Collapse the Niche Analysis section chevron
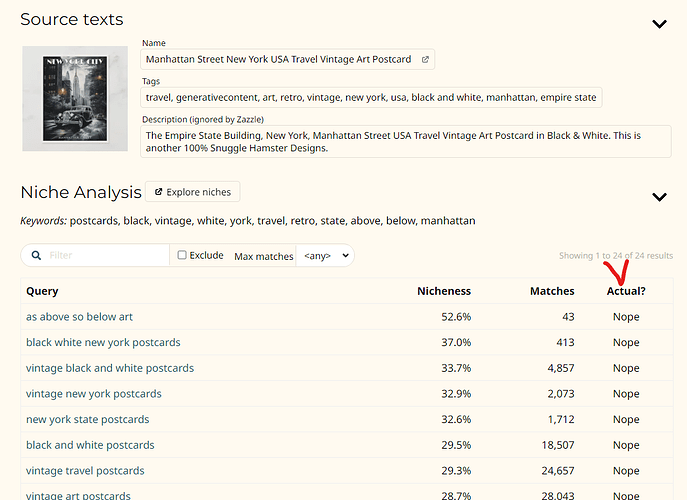Viewport: 687px width, 500px height. (x=659, y=197)
